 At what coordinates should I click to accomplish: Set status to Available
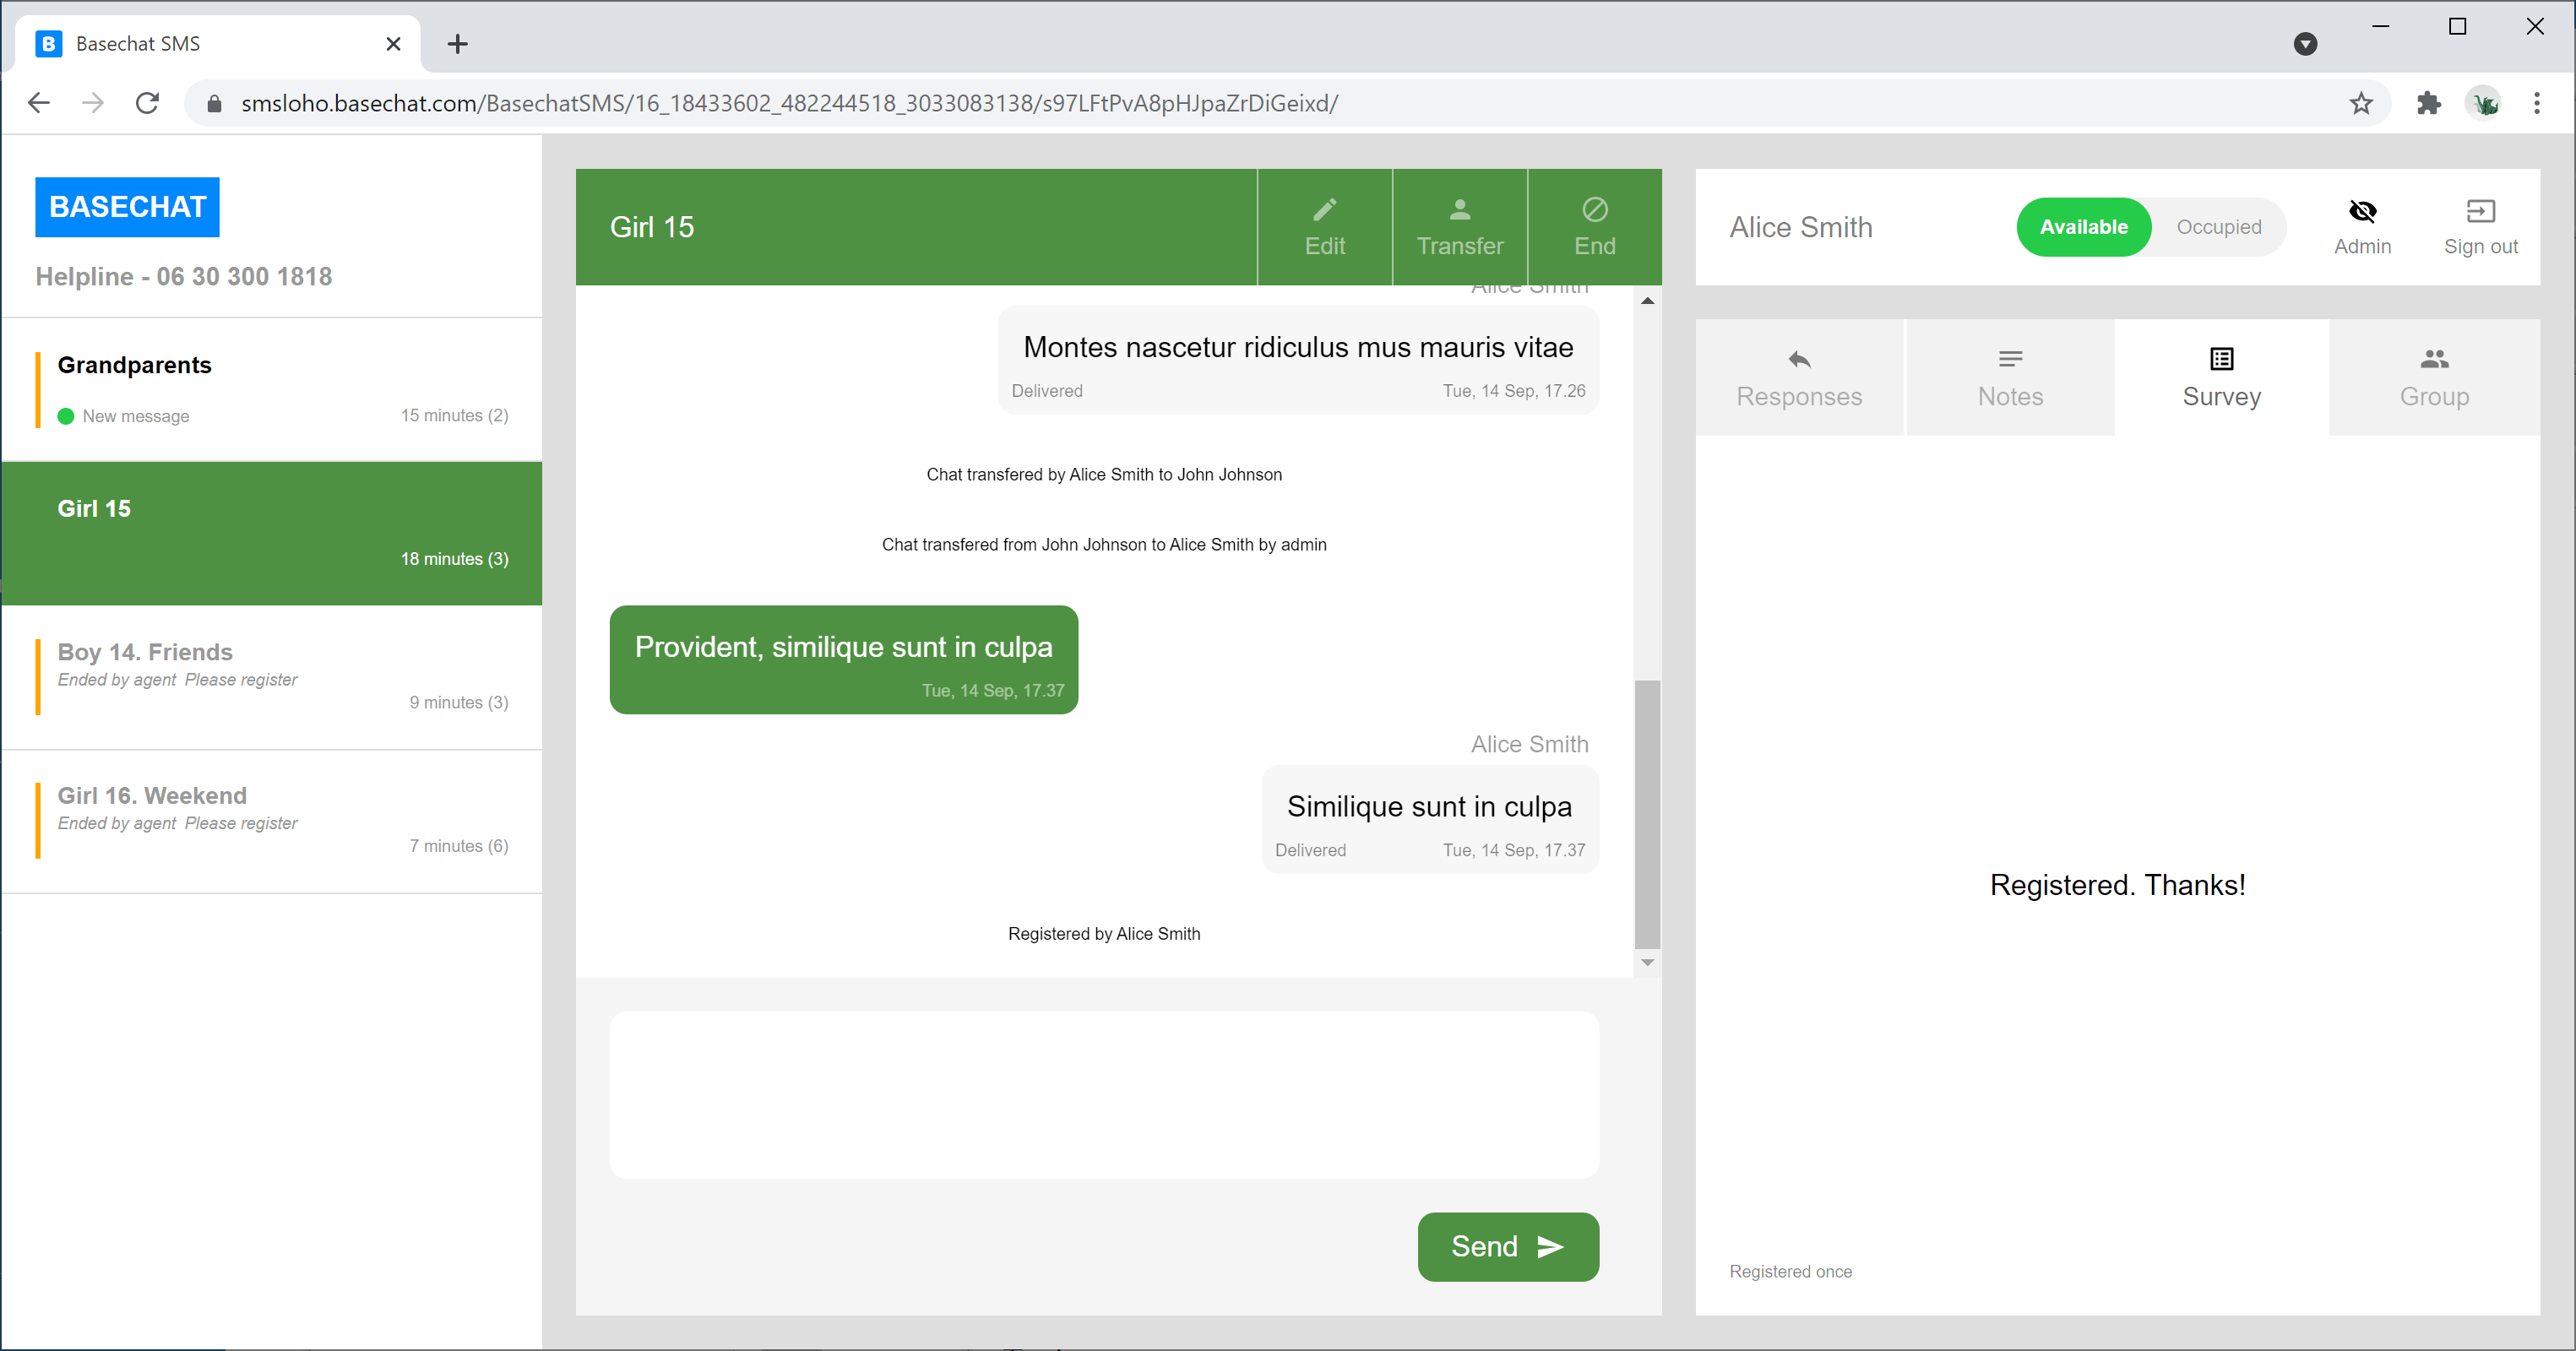[x=2083, y=227]
